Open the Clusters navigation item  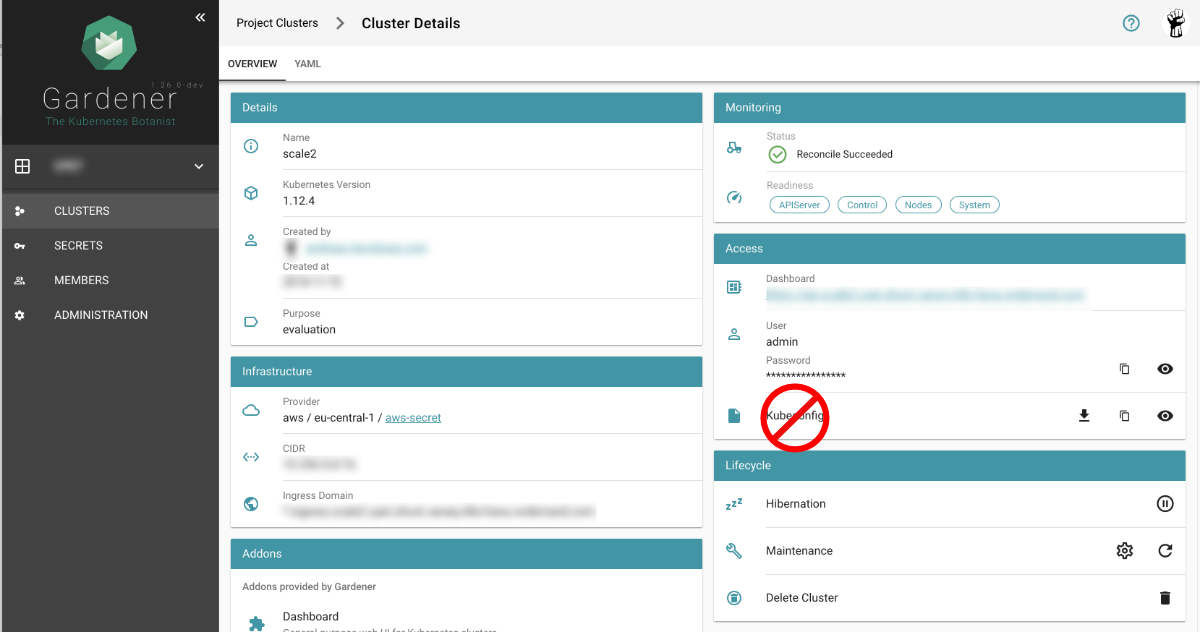pos(82,211)
